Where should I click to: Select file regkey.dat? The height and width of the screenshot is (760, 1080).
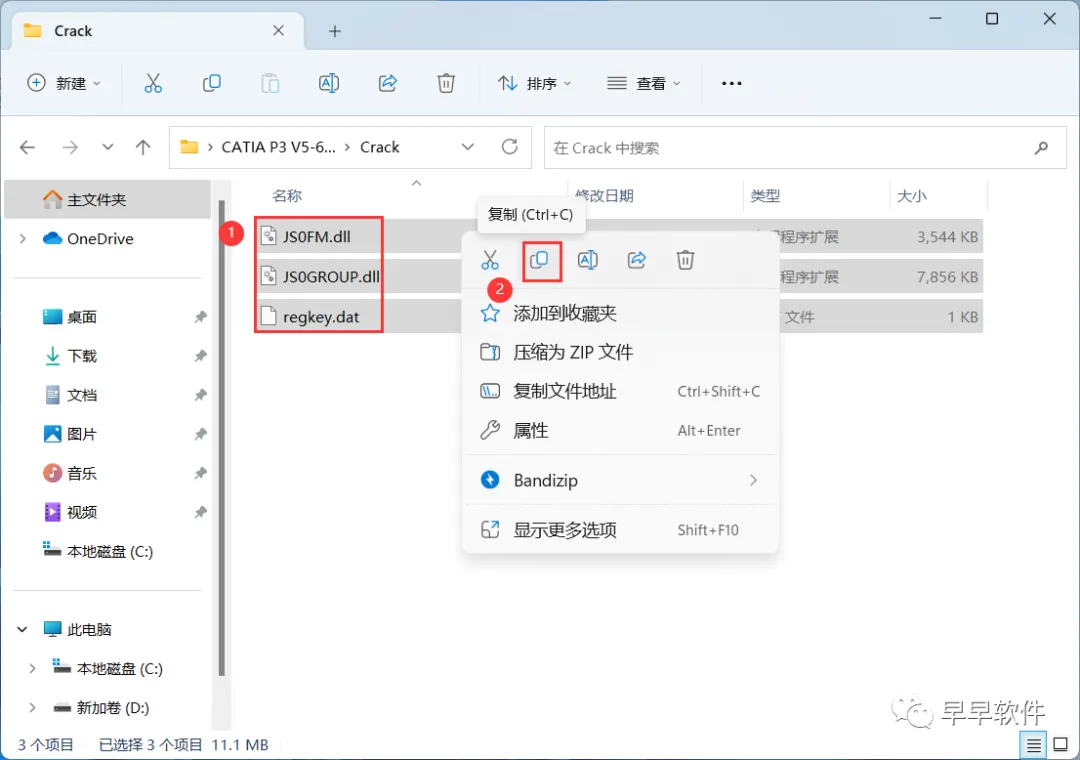point(321,317)
